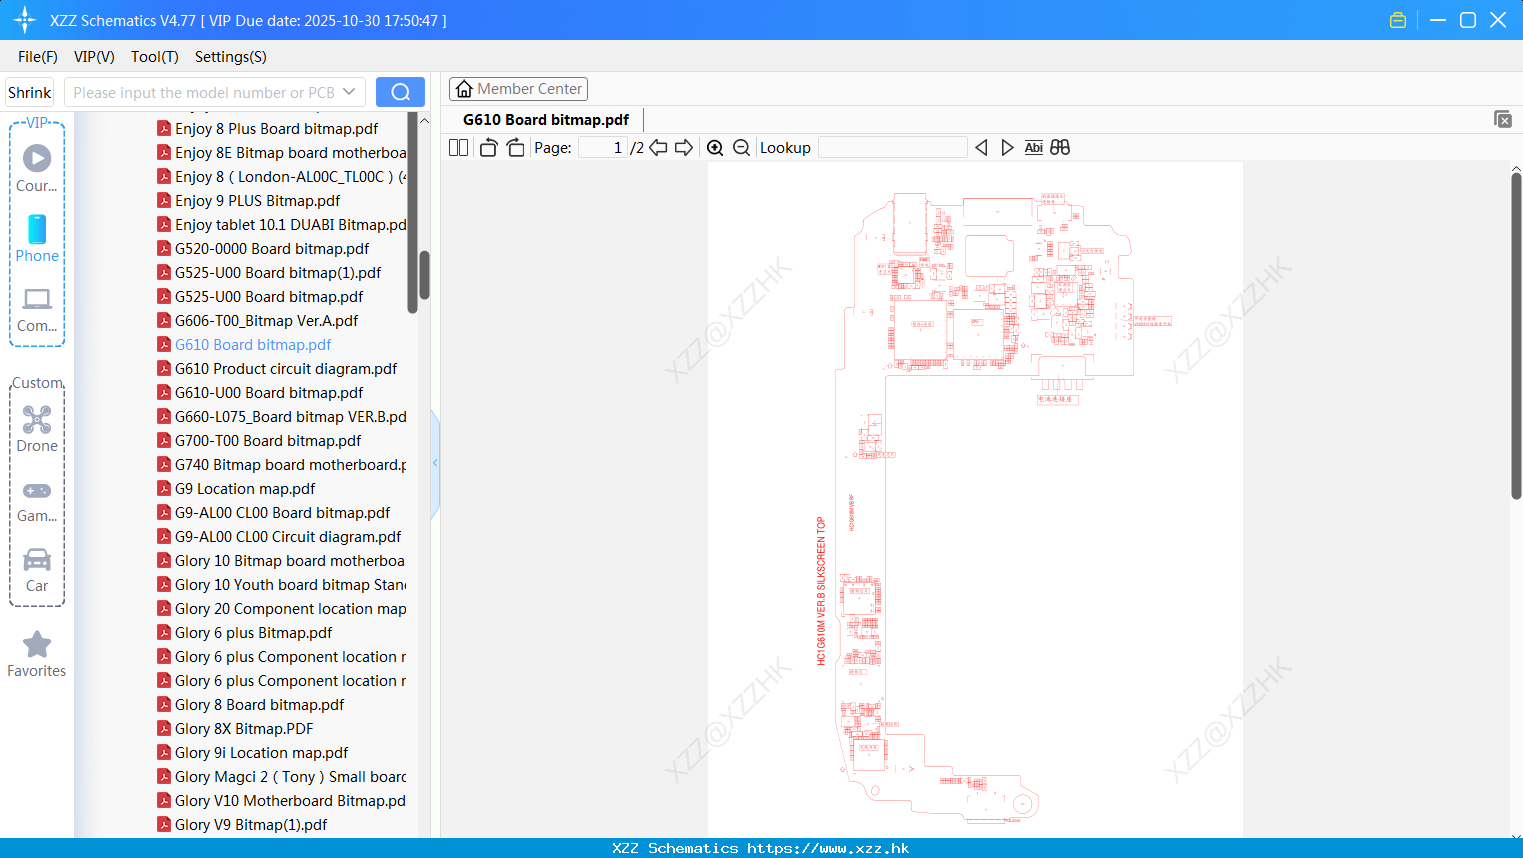This screenshot has height=858, width=1523.
Task: Open G610 Product circuit diagram.pdf
Action: tap(286, 368)
